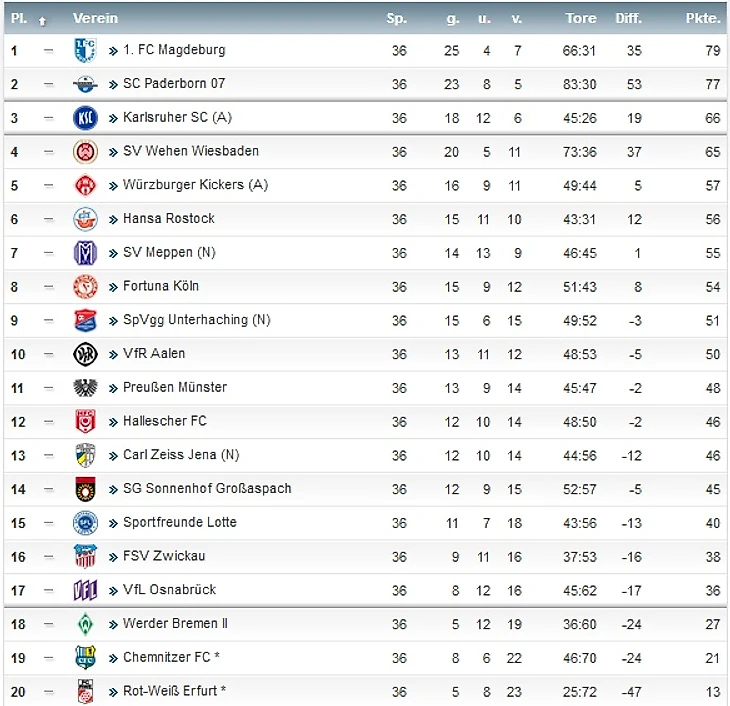Click the Chemnitzer FC club crest
The image size is (730, 706).
point(85,658)
